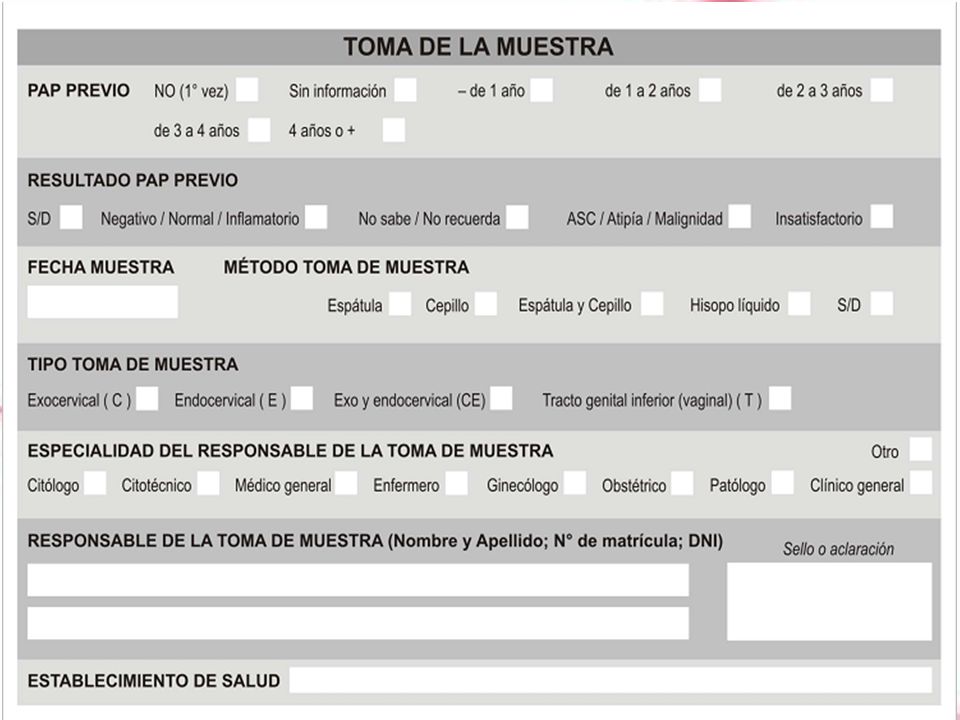Mark the Patólogo checkbox
The image size is (960, 720).
click(x=782, y=483)
